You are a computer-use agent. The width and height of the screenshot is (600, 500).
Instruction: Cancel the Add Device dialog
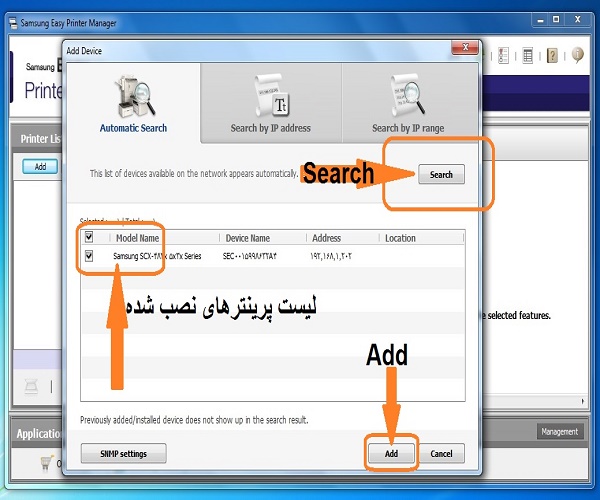click(441, 454)
